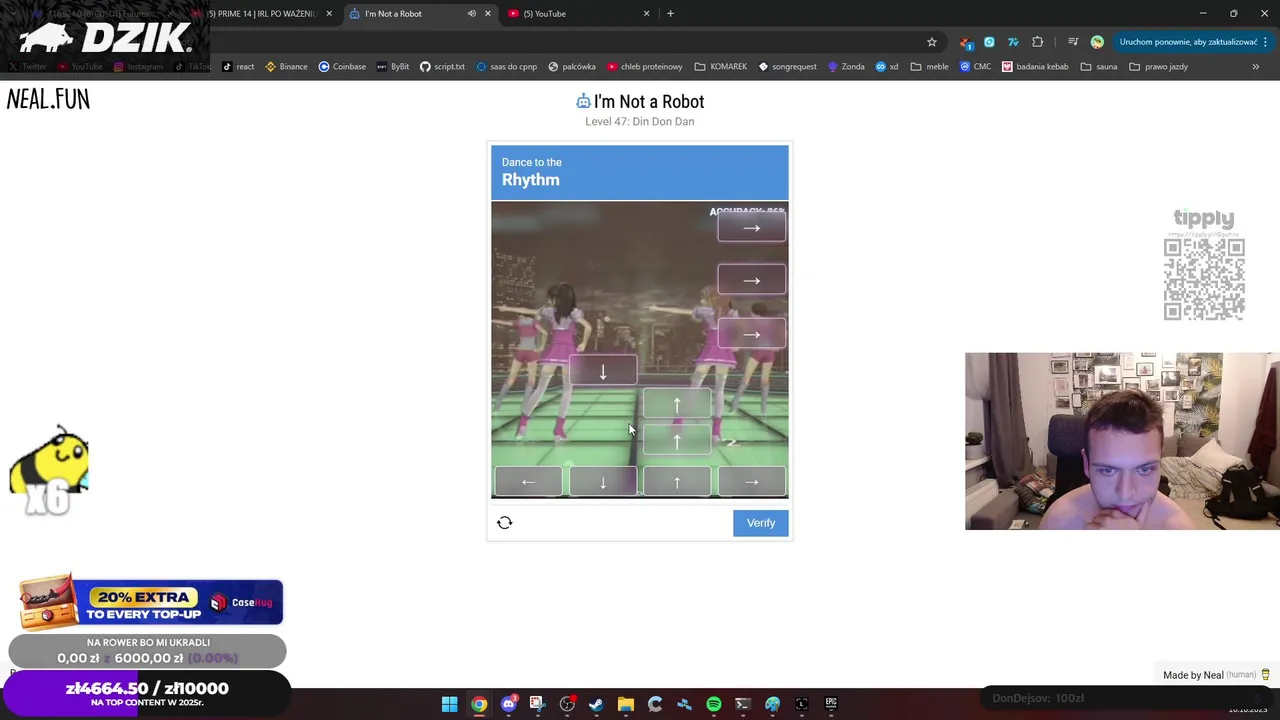The width and height of the screenshot is (1280, 720).
Task: Open the Binance bookmark
Action: coord(286,67)
